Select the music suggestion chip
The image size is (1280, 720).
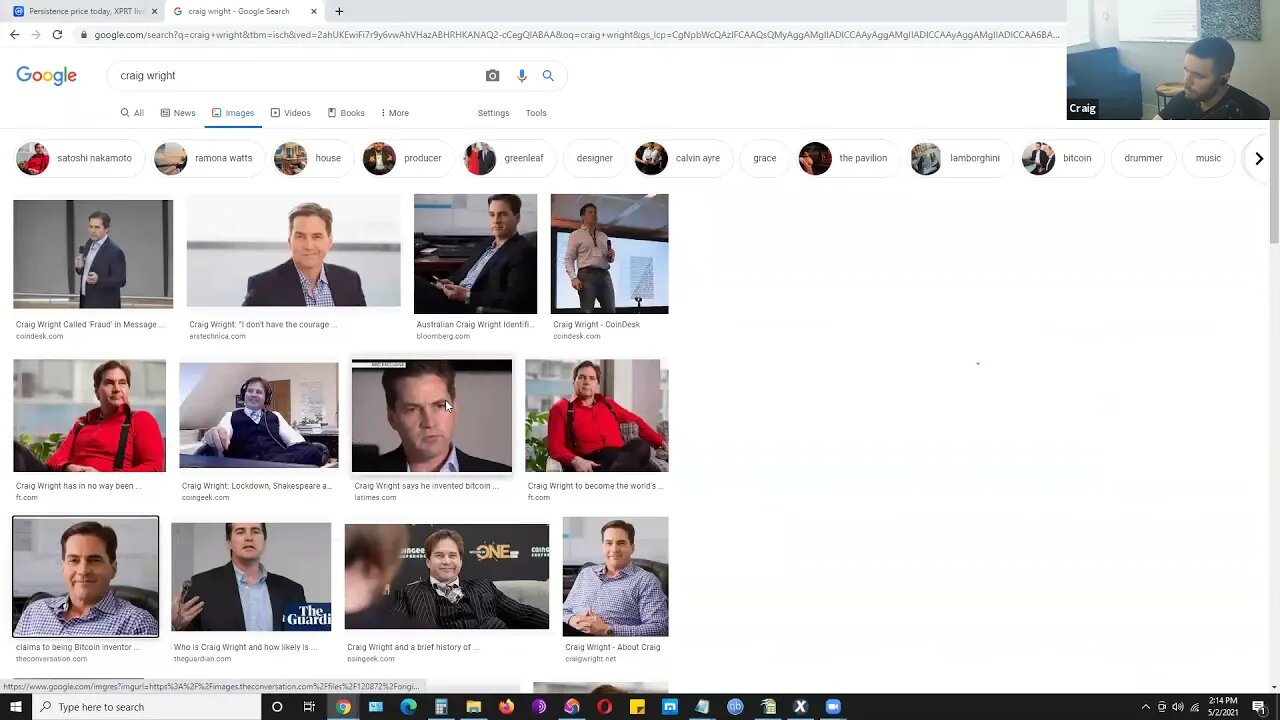1208,158
